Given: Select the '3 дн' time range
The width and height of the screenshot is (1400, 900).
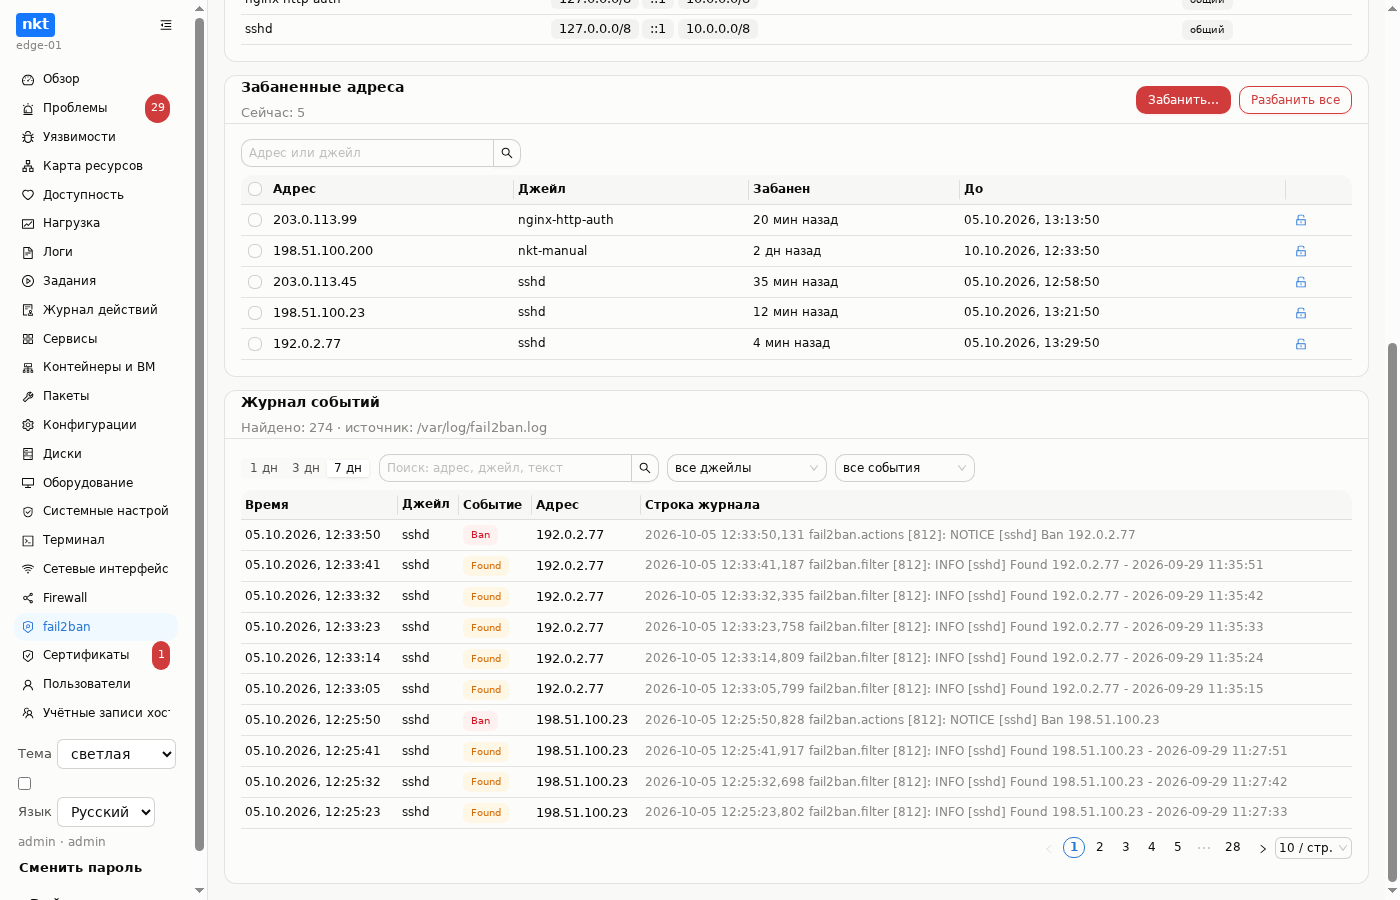Looking at the screenshot, I should 306,468.
